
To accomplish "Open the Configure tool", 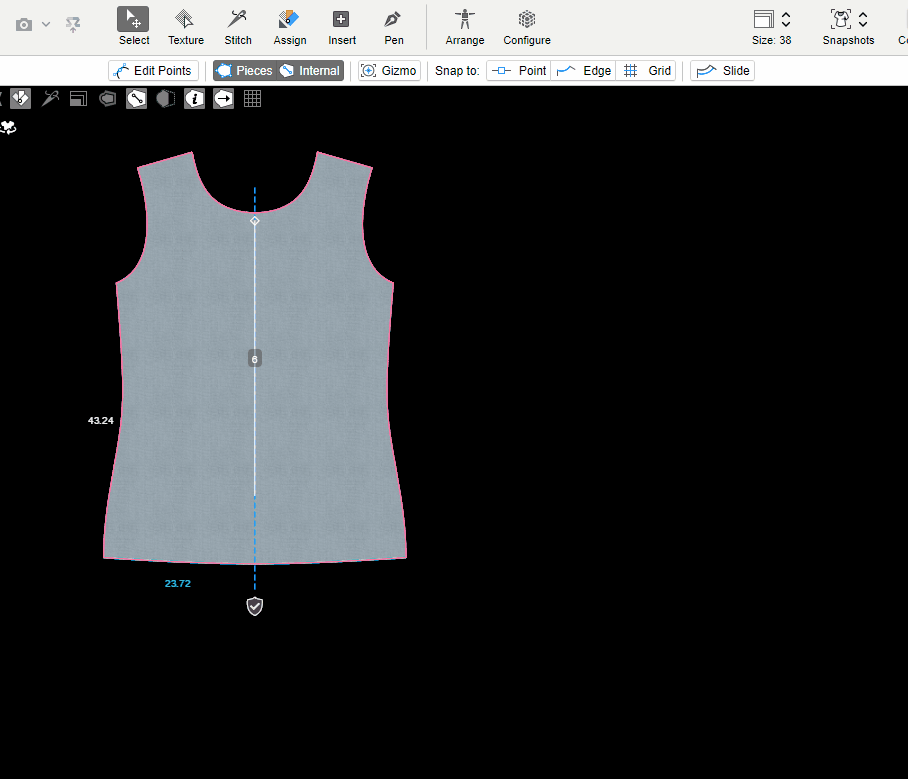I will click(526, 27).
